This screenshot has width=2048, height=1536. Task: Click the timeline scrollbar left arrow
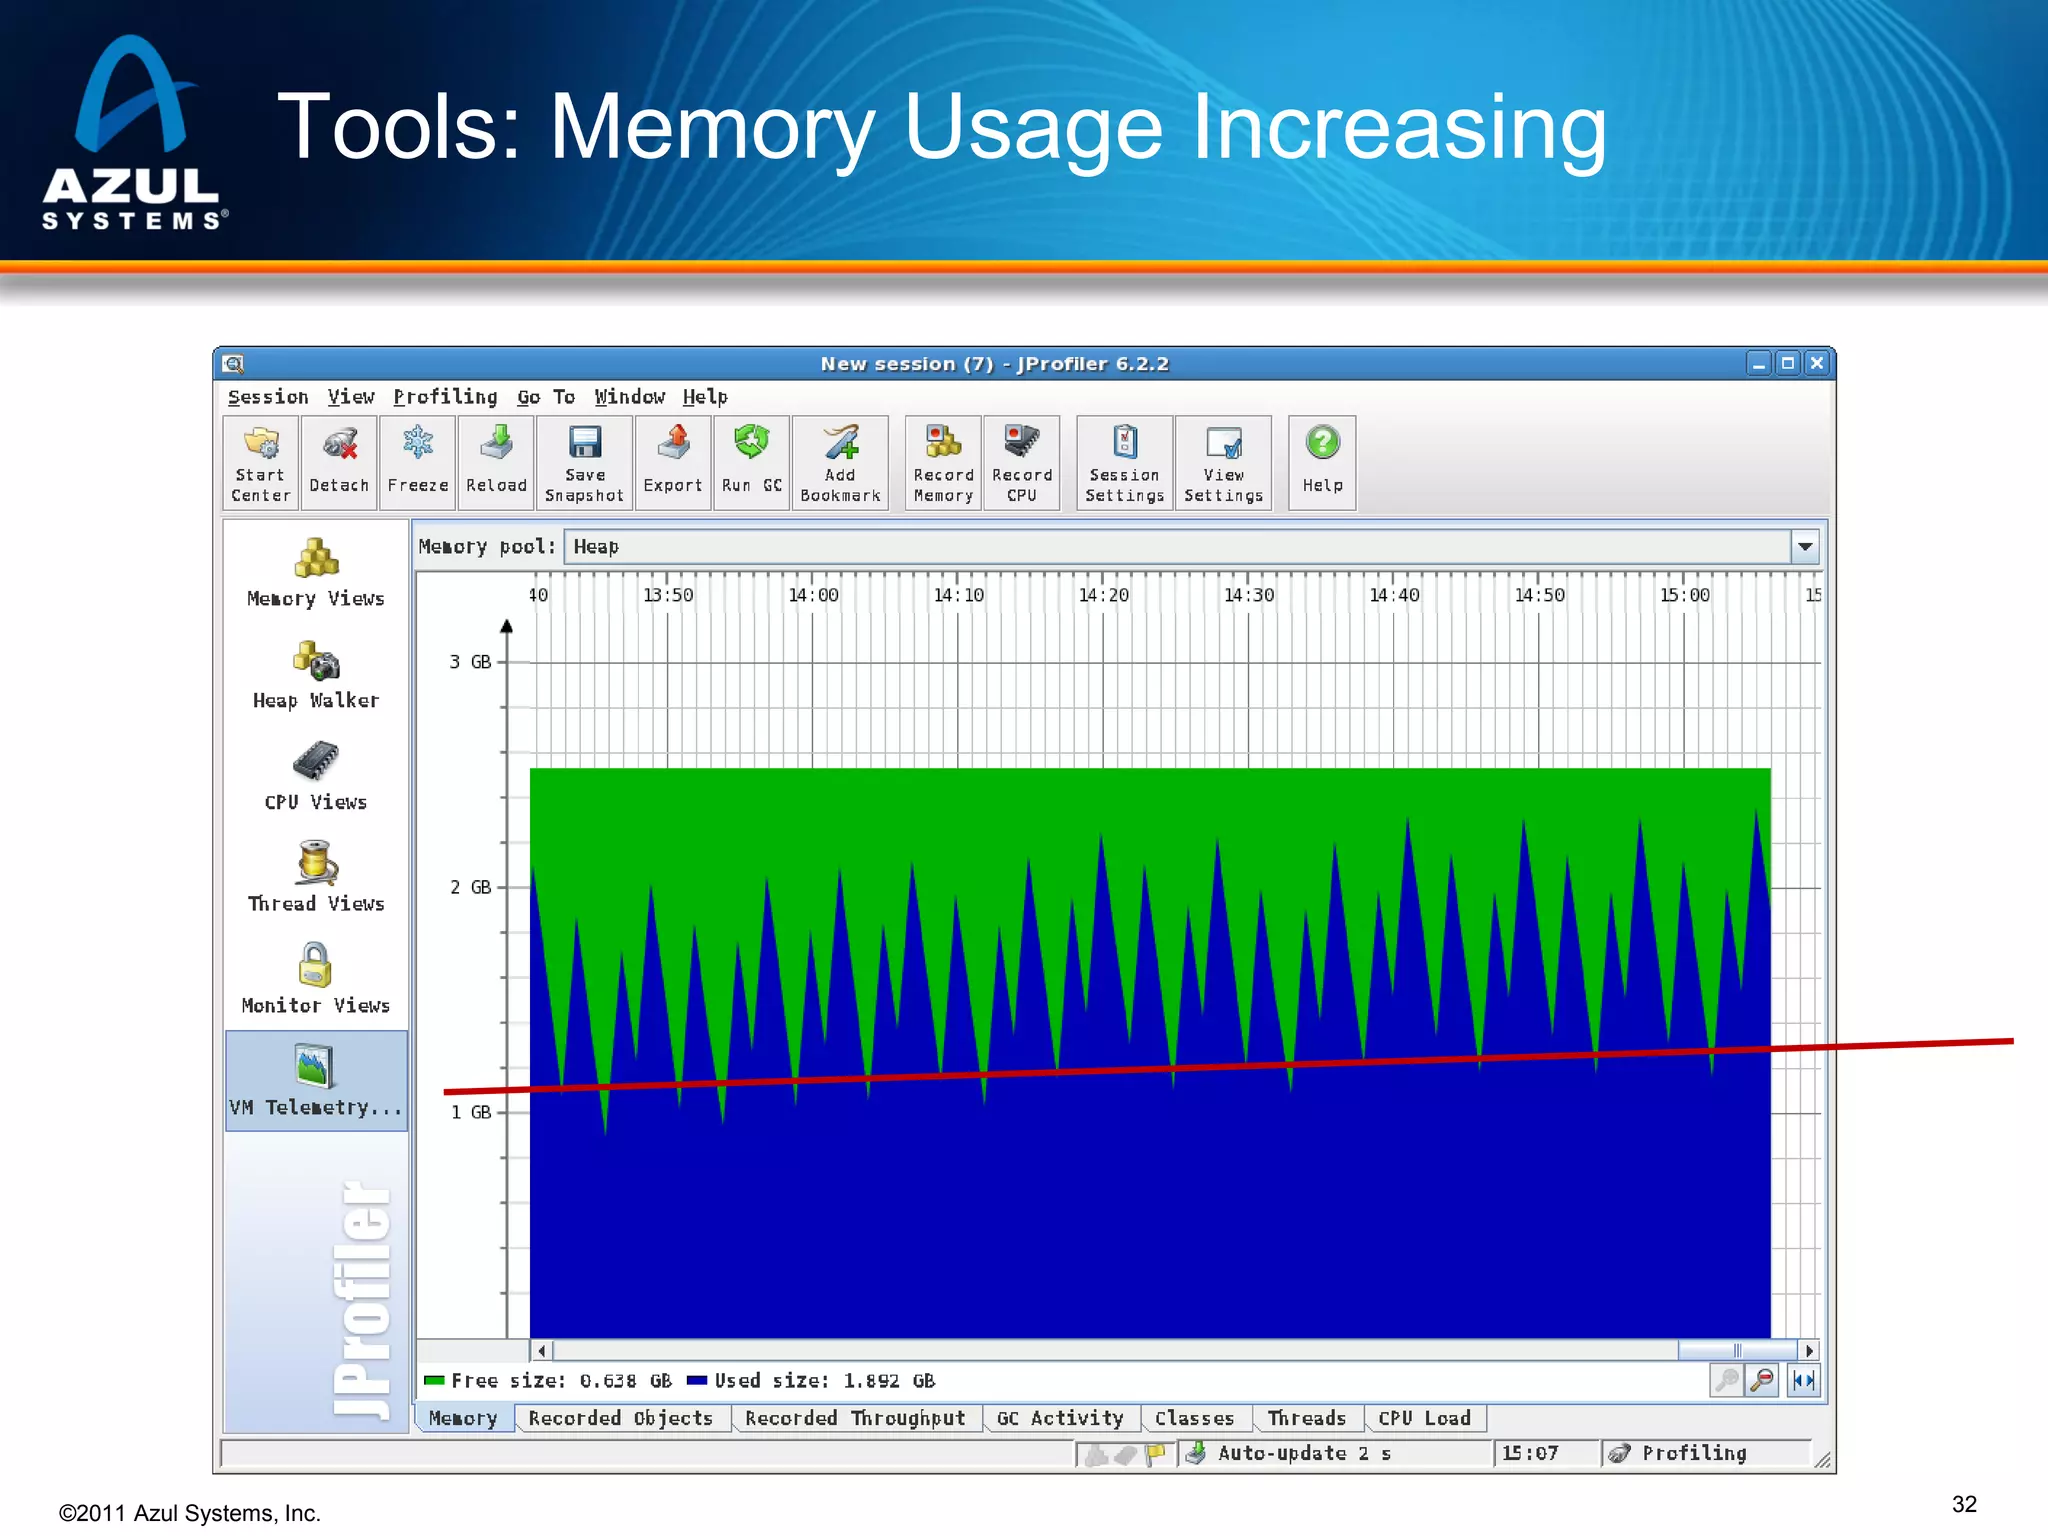[541, 1351]
